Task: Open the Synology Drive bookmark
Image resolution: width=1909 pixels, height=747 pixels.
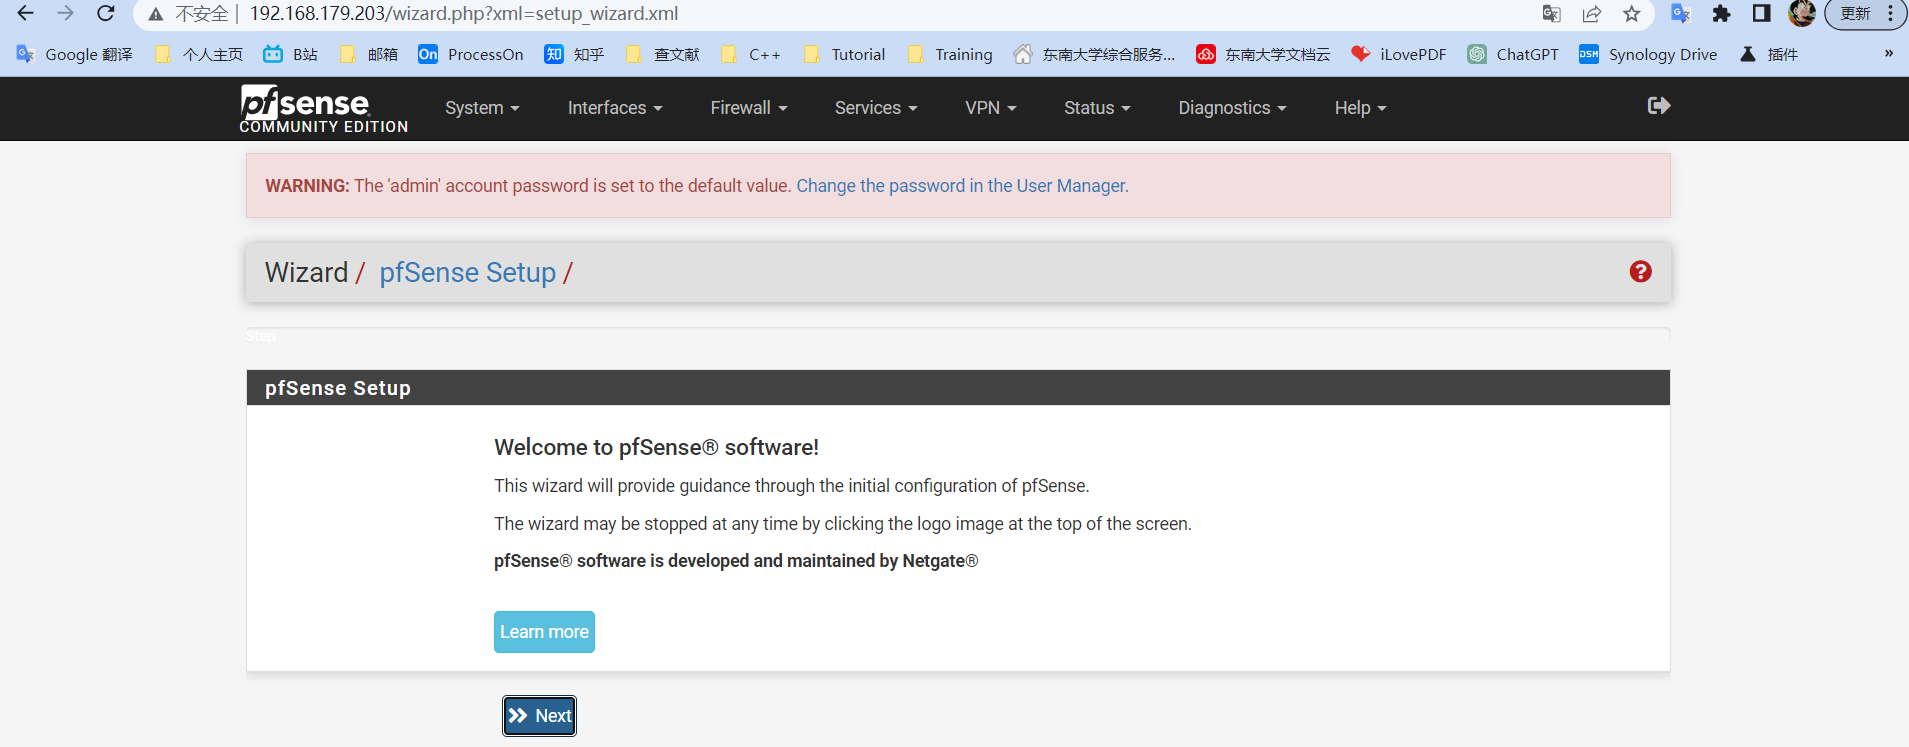Action: tap(1648, 54)
